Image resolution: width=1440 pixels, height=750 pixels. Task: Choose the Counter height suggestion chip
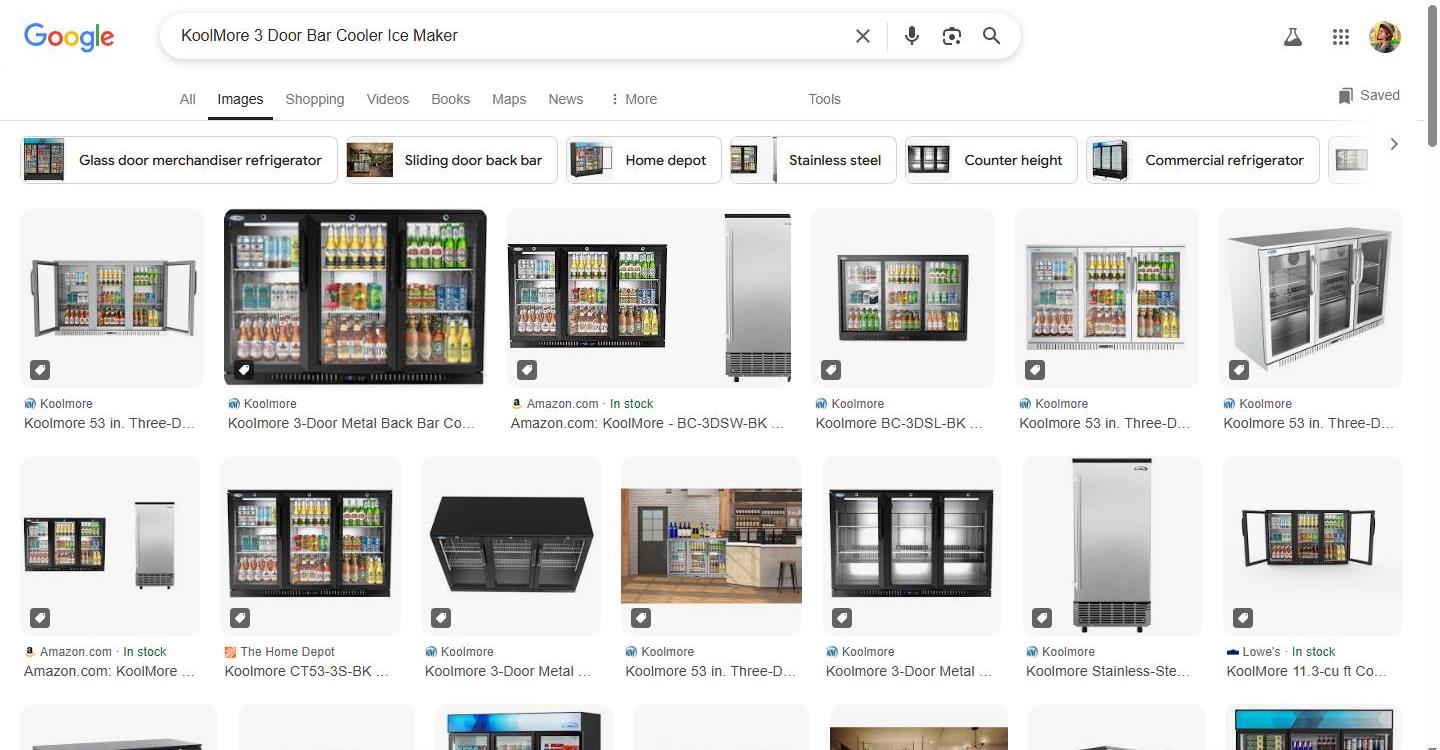pos(991,160)
